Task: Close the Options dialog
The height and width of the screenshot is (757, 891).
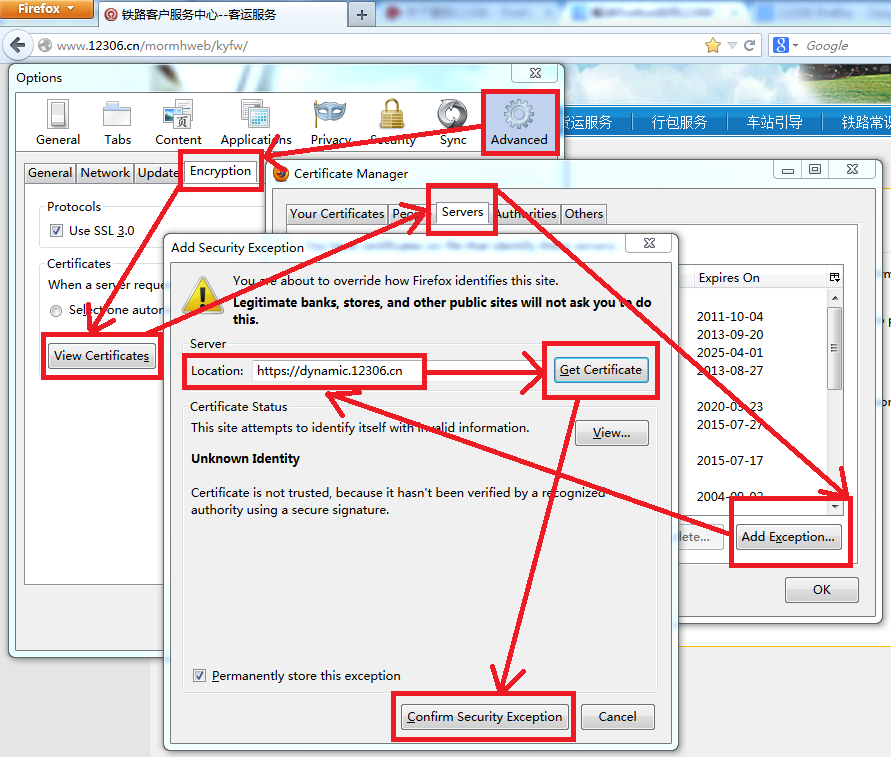Action: 535,73
